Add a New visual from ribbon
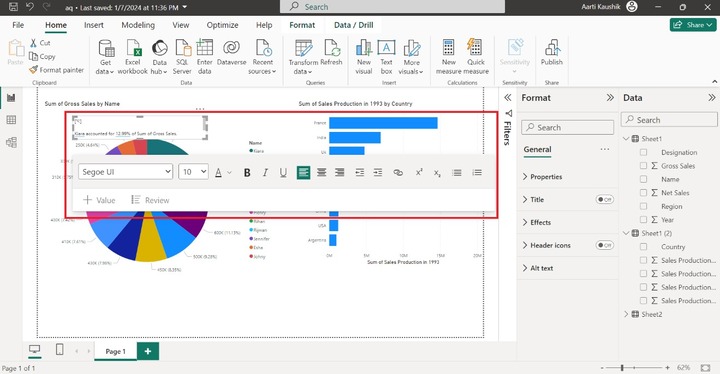The image size is (720, 374). [x=364, y=57]
